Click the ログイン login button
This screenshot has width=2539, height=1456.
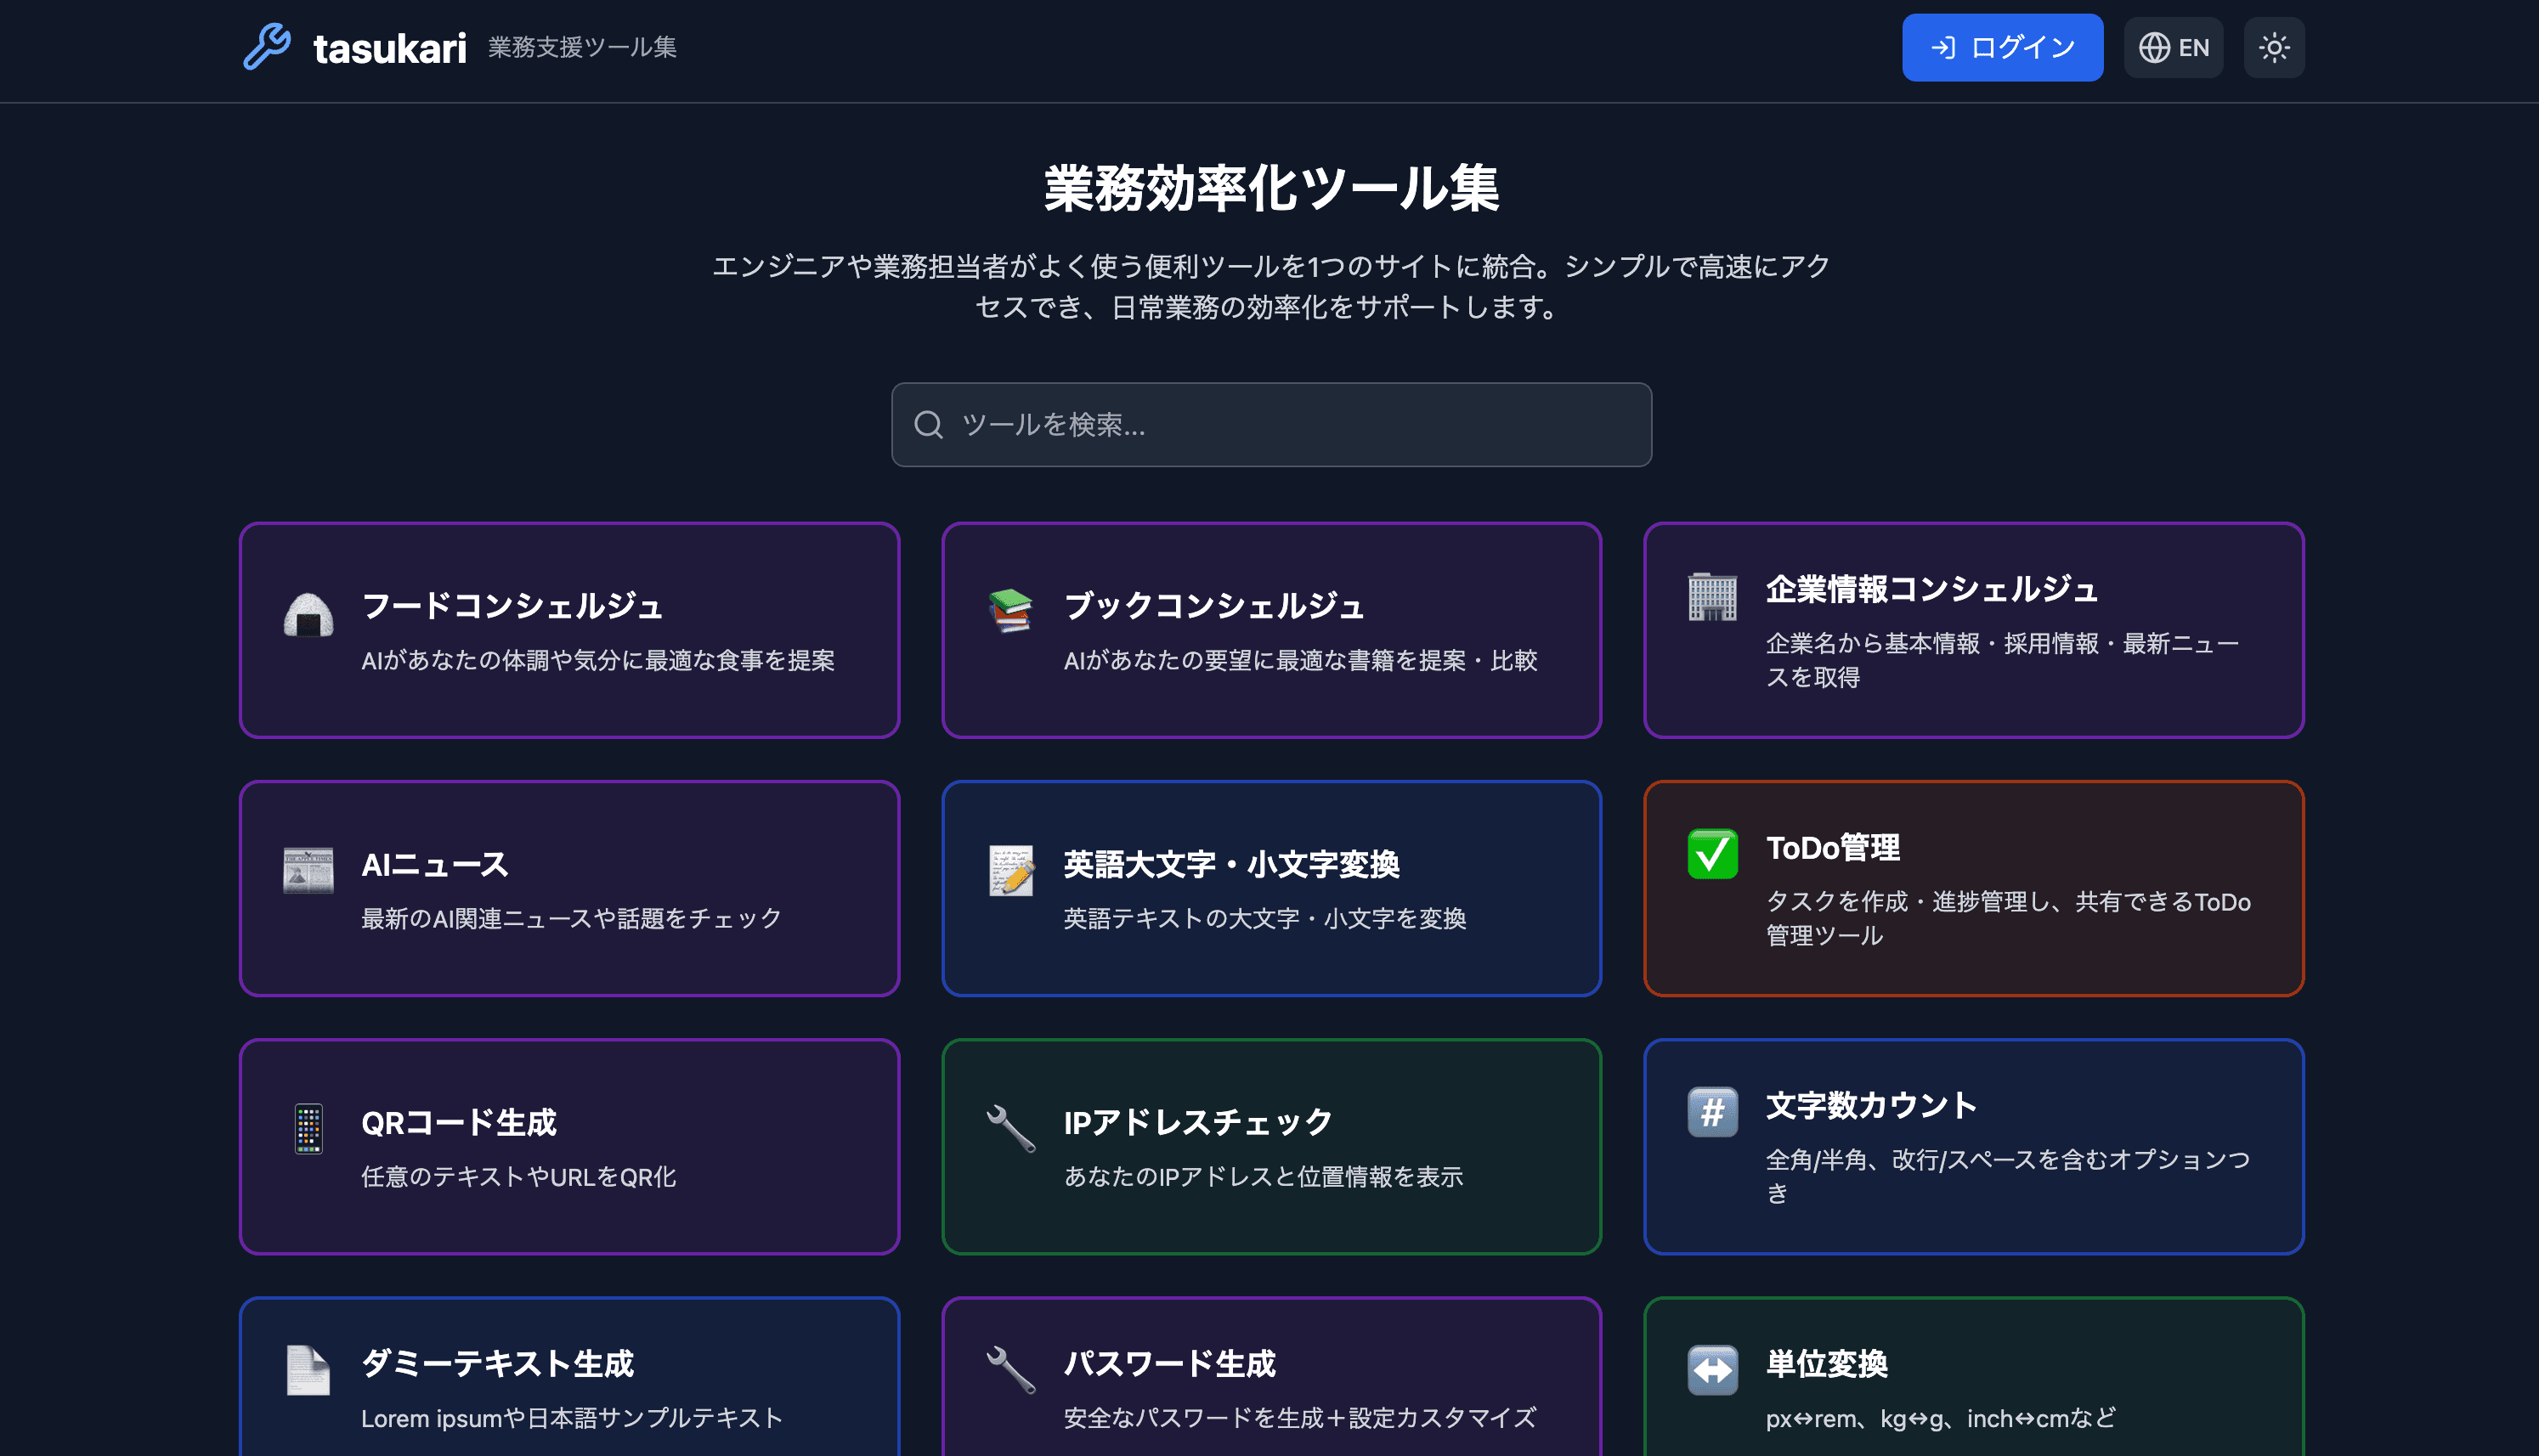pyautogui.click(x=2001, y=48)
